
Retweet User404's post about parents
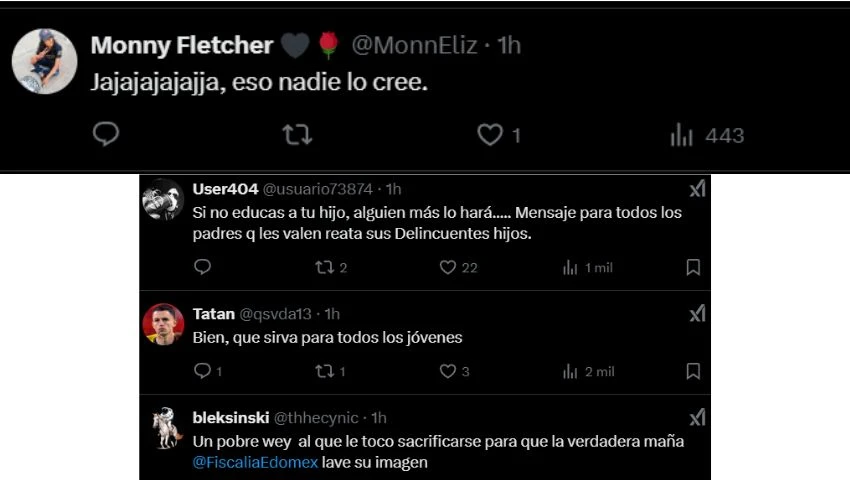(x=323, y=267)
